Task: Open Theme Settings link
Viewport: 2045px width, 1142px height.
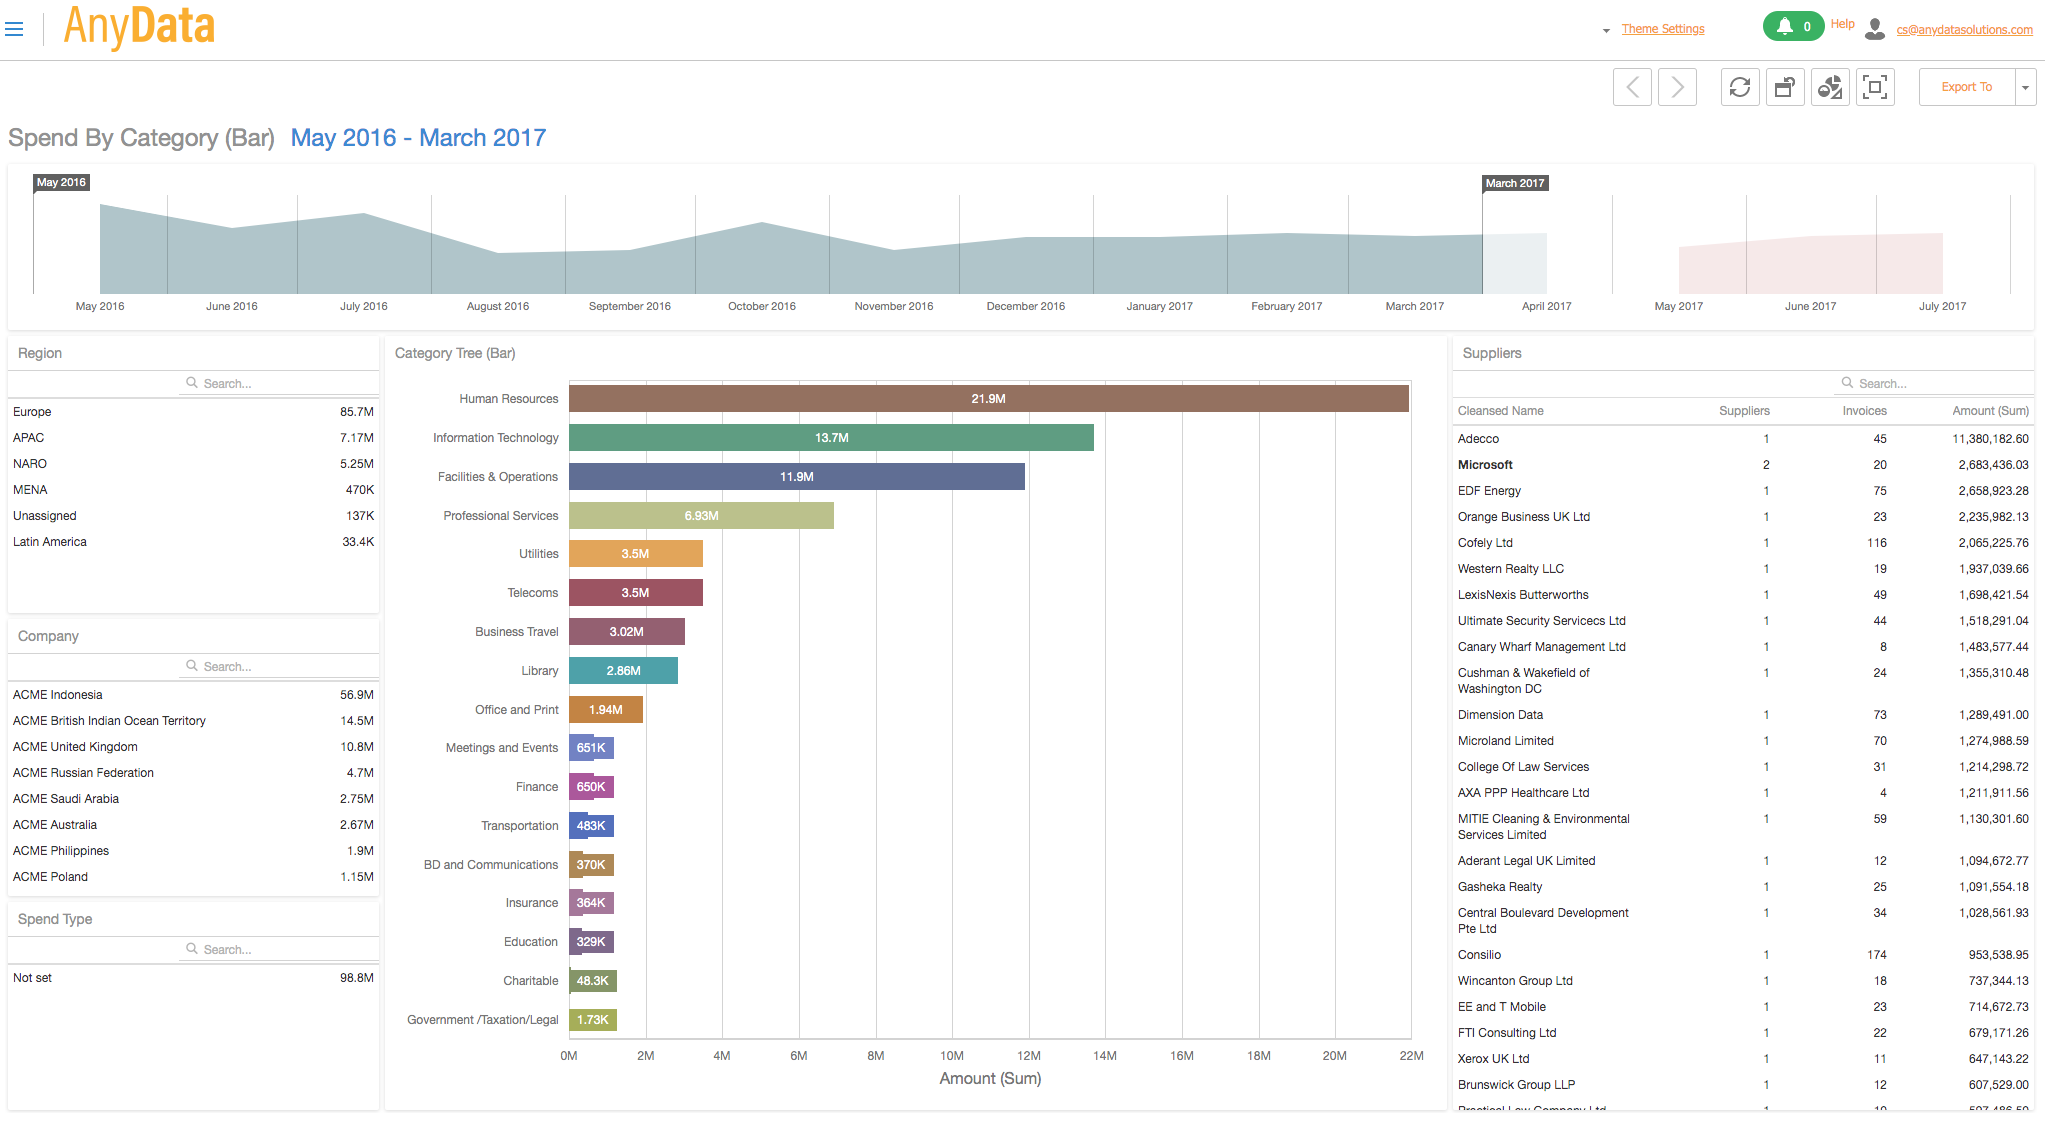Action: click(1663, 29)
